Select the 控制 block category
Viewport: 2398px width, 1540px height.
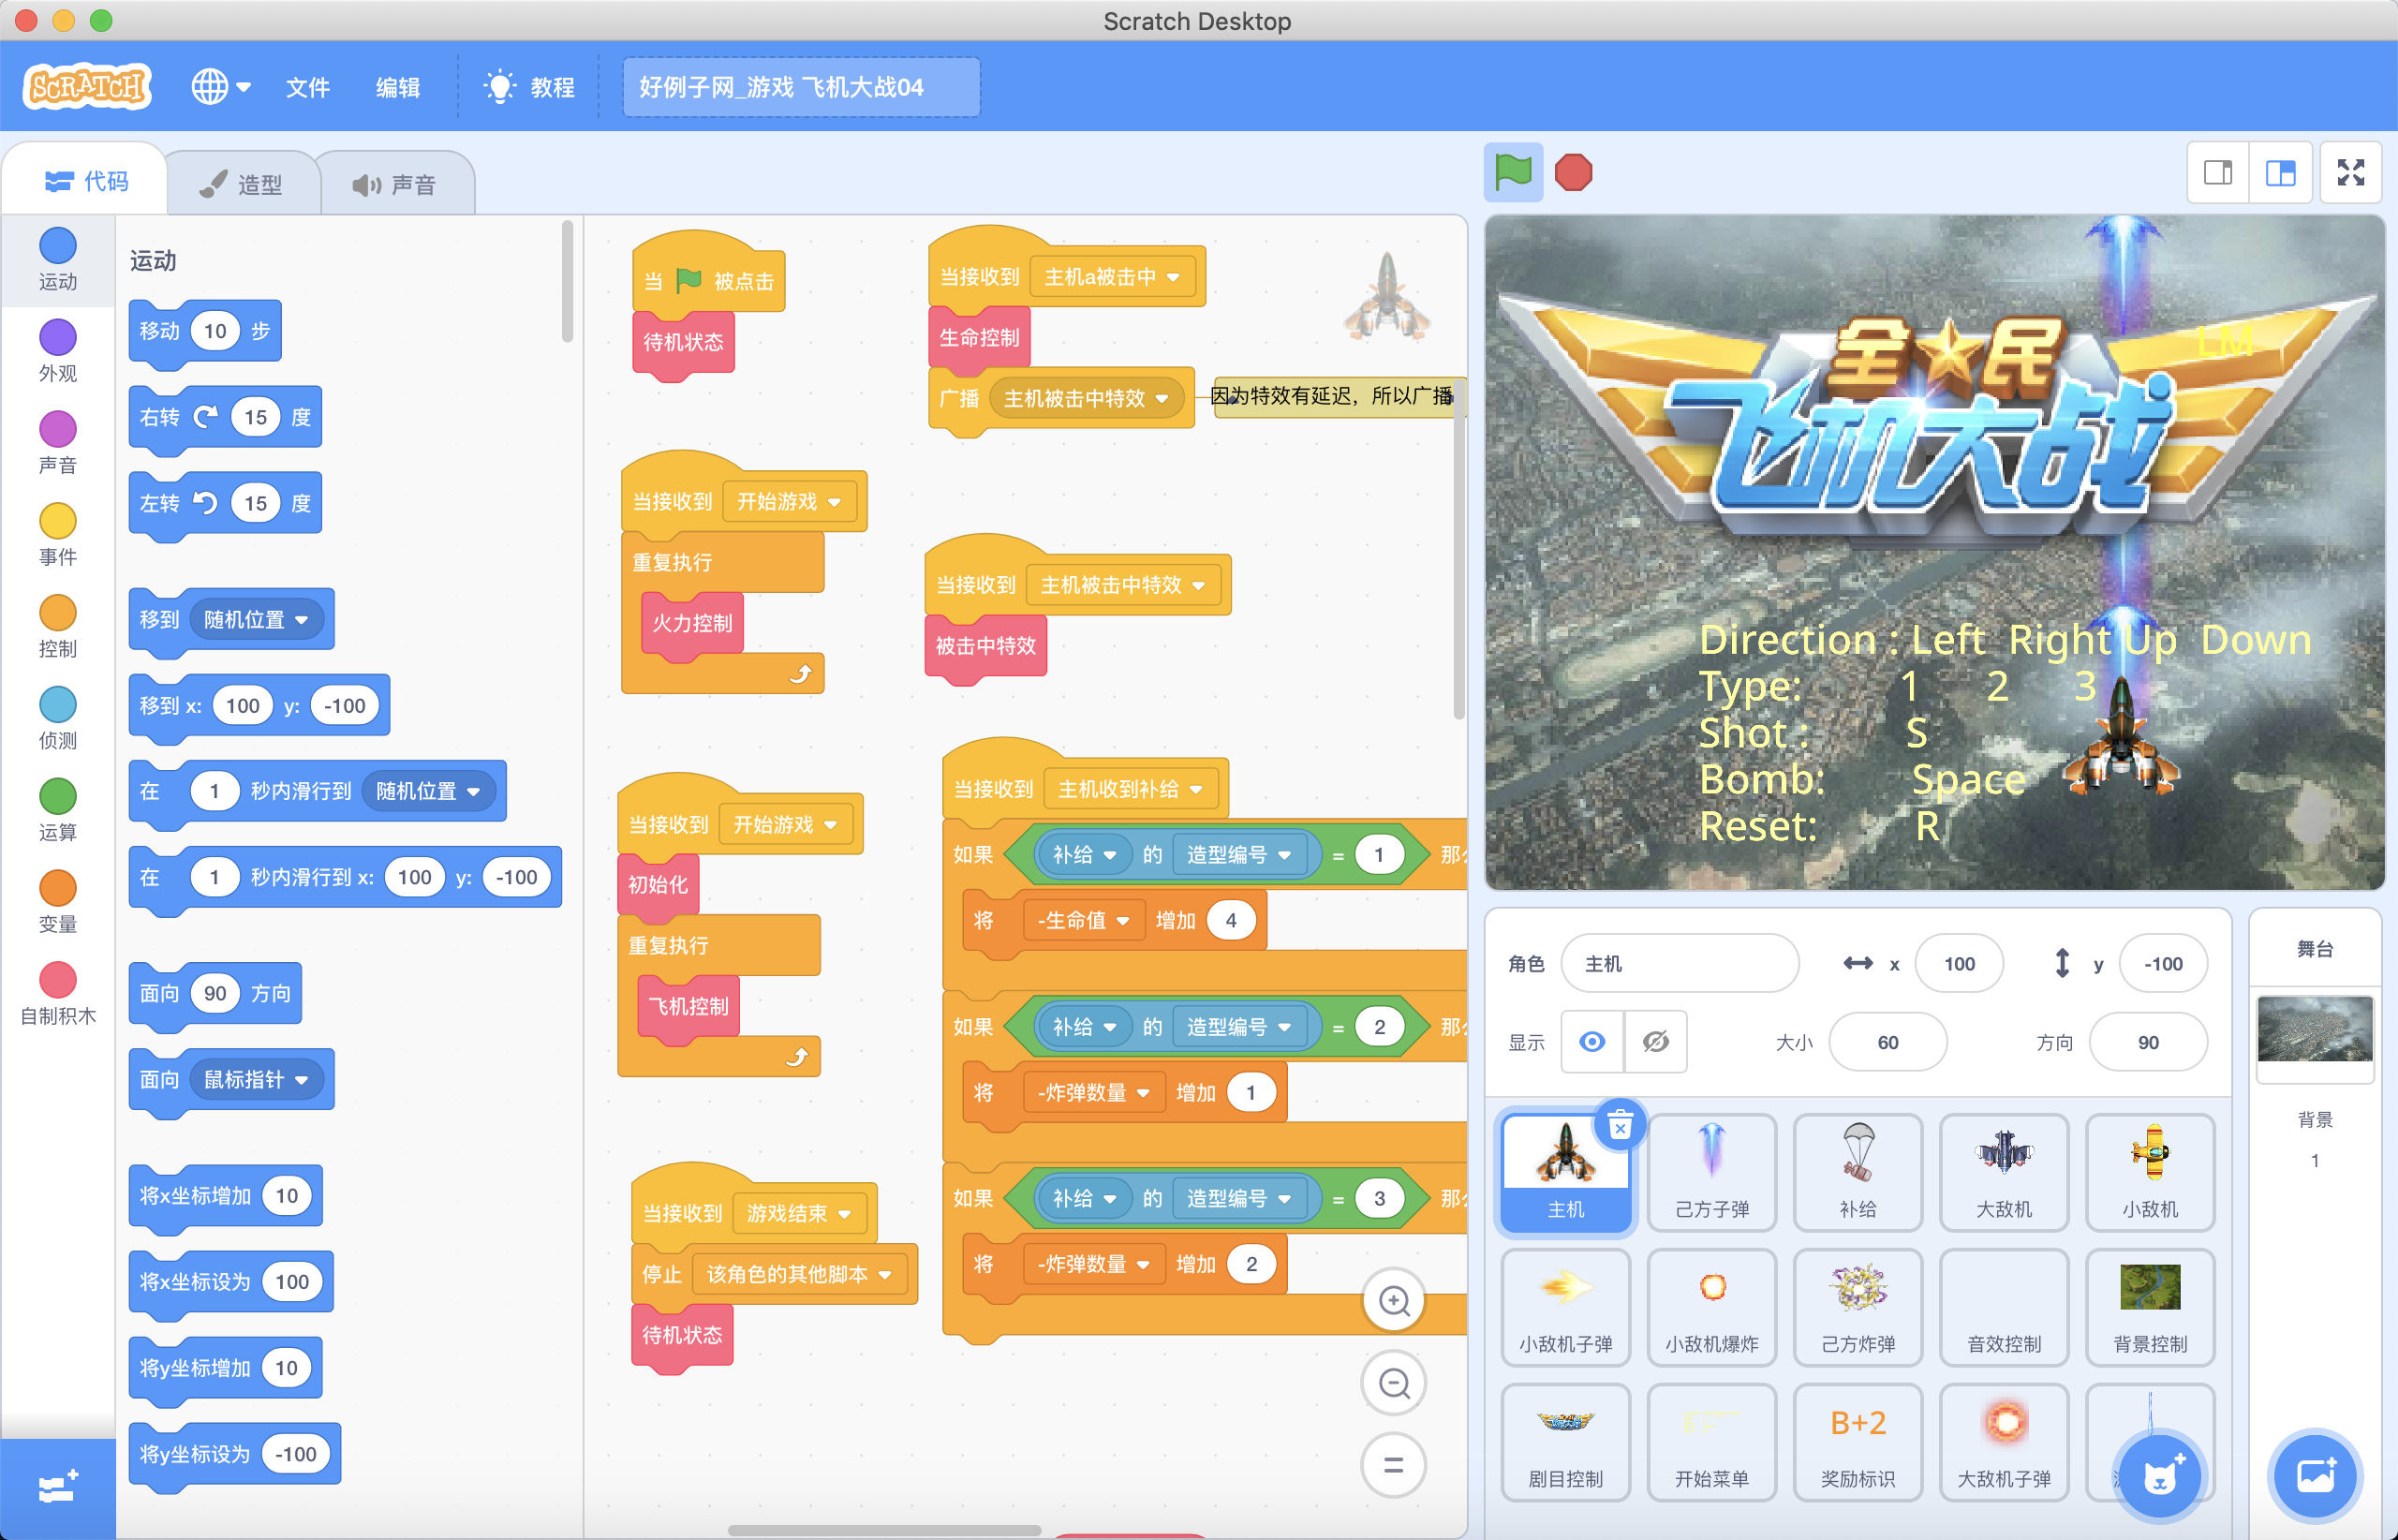(x=57, y=627)
